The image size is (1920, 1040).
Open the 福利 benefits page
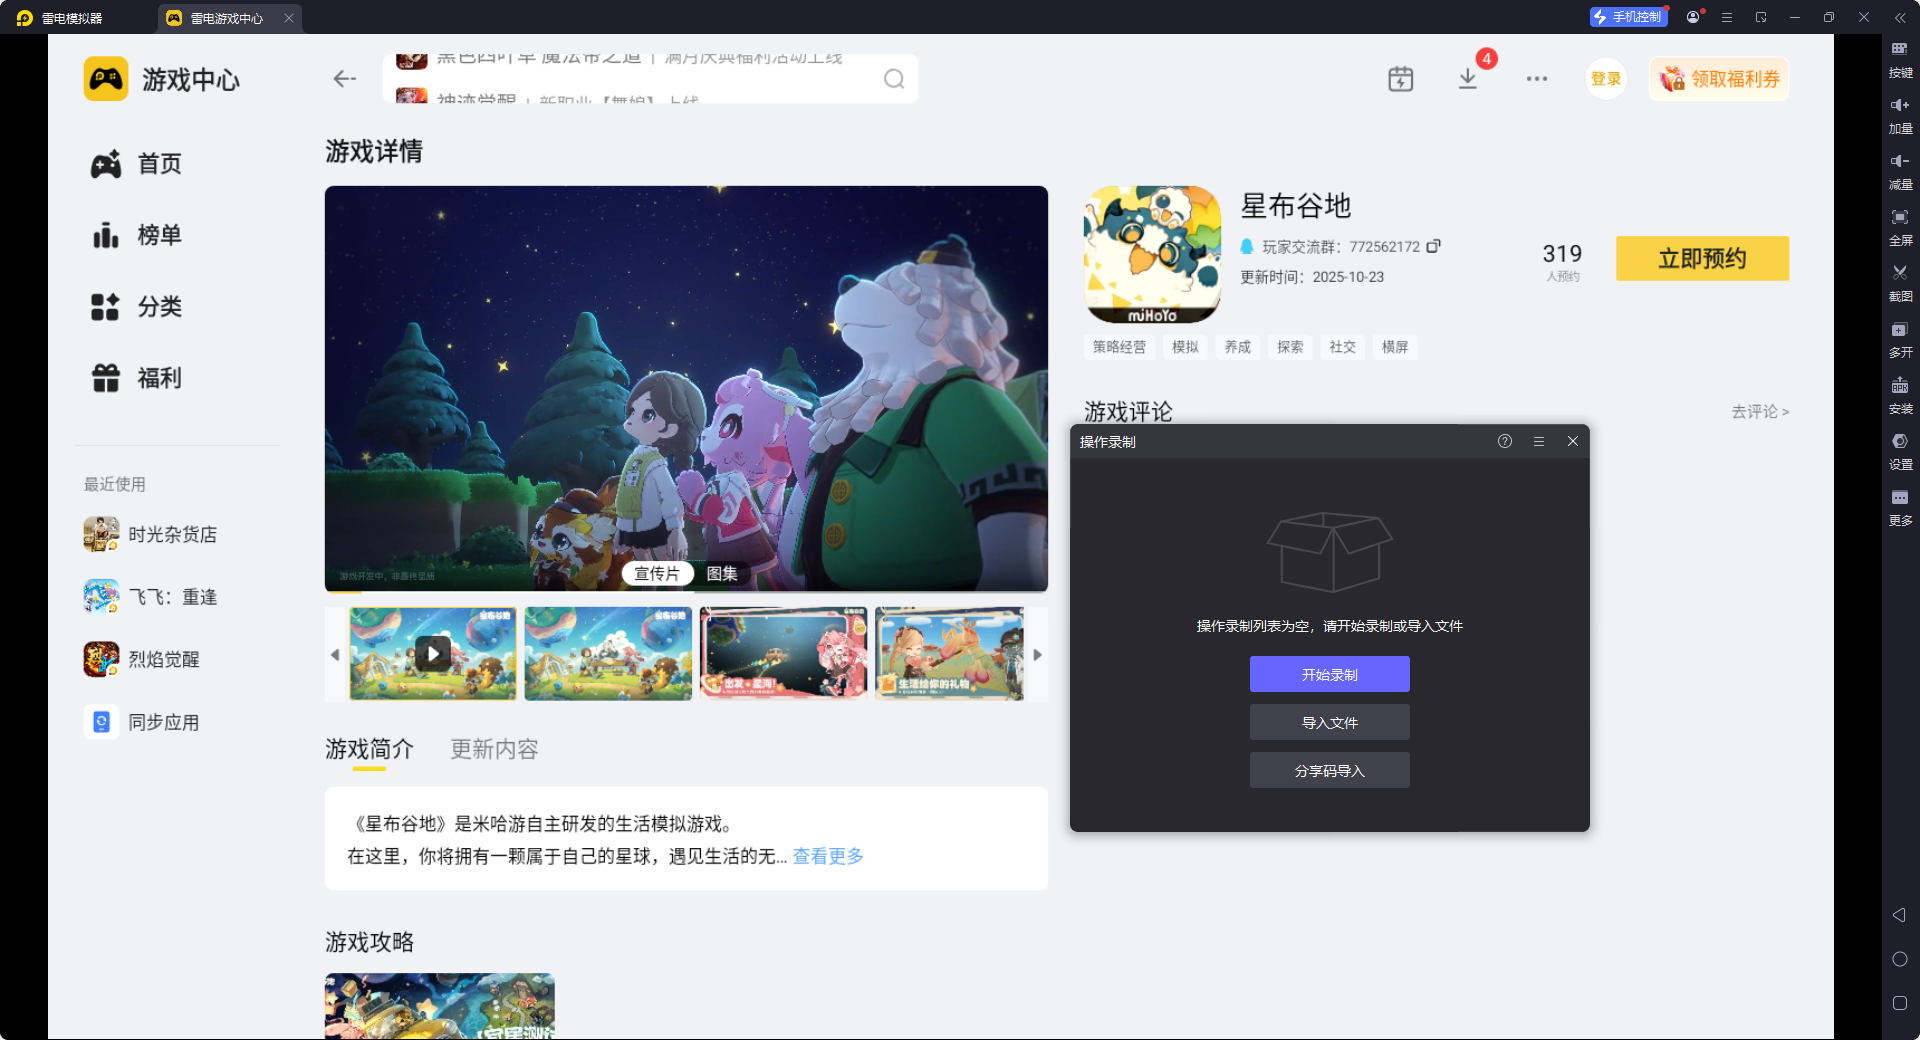coord(136,378)
